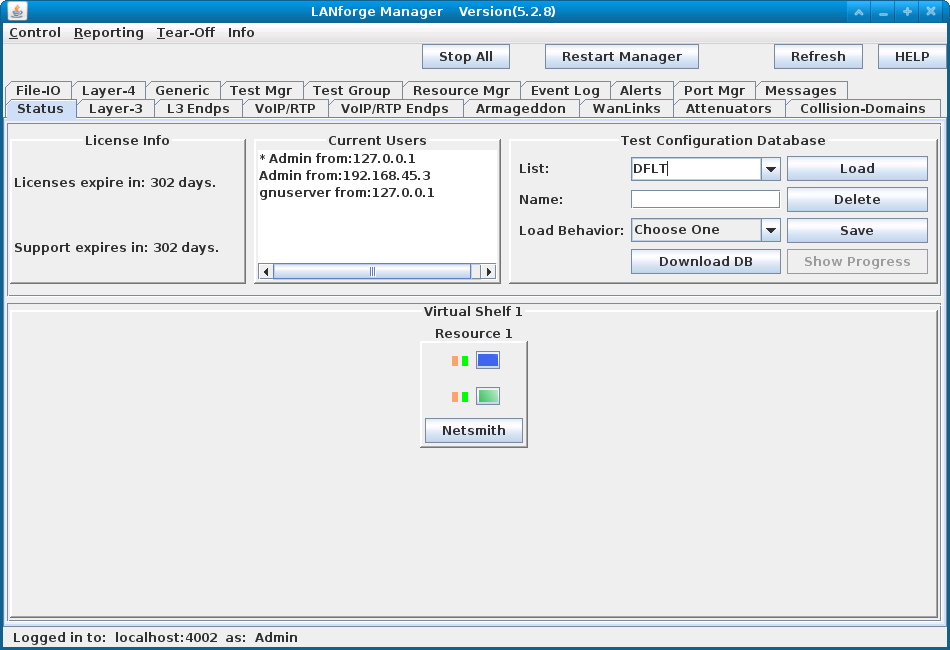The image size is (950, 650).
Task: Open the Test Mgr tab
Action: coord(261,90)
